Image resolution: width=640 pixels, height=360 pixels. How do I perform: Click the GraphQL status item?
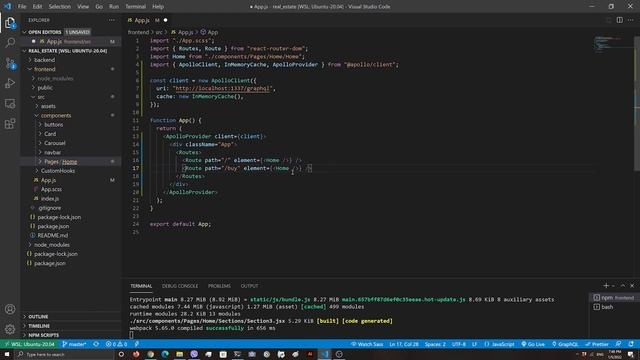[564, 344]
